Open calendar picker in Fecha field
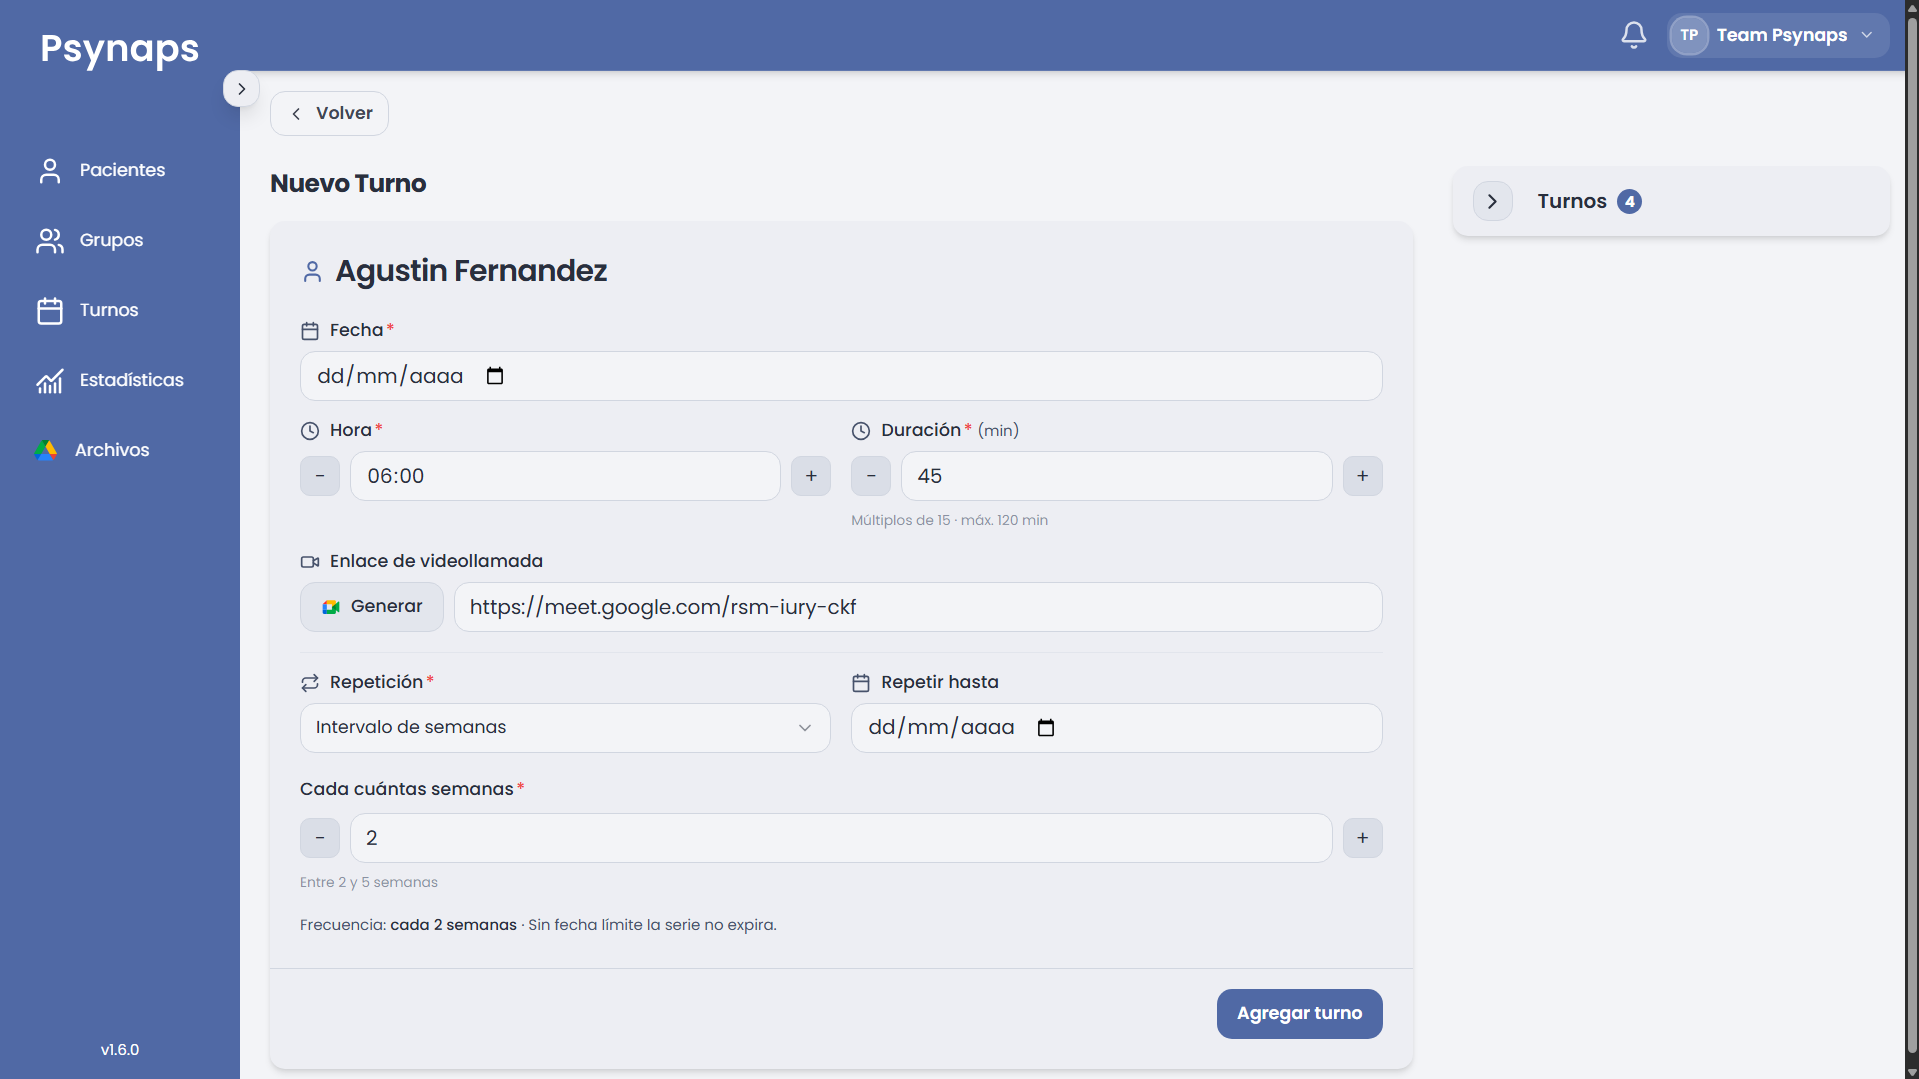The height and width of the screenshot is (1079, 1919). click(495, 376)
